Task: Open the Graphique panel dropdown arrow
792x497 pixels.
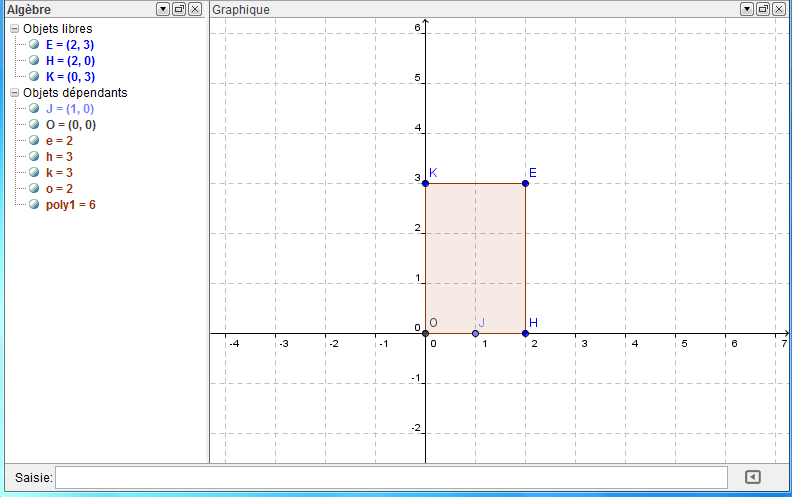Action: (x=746, y=9)
